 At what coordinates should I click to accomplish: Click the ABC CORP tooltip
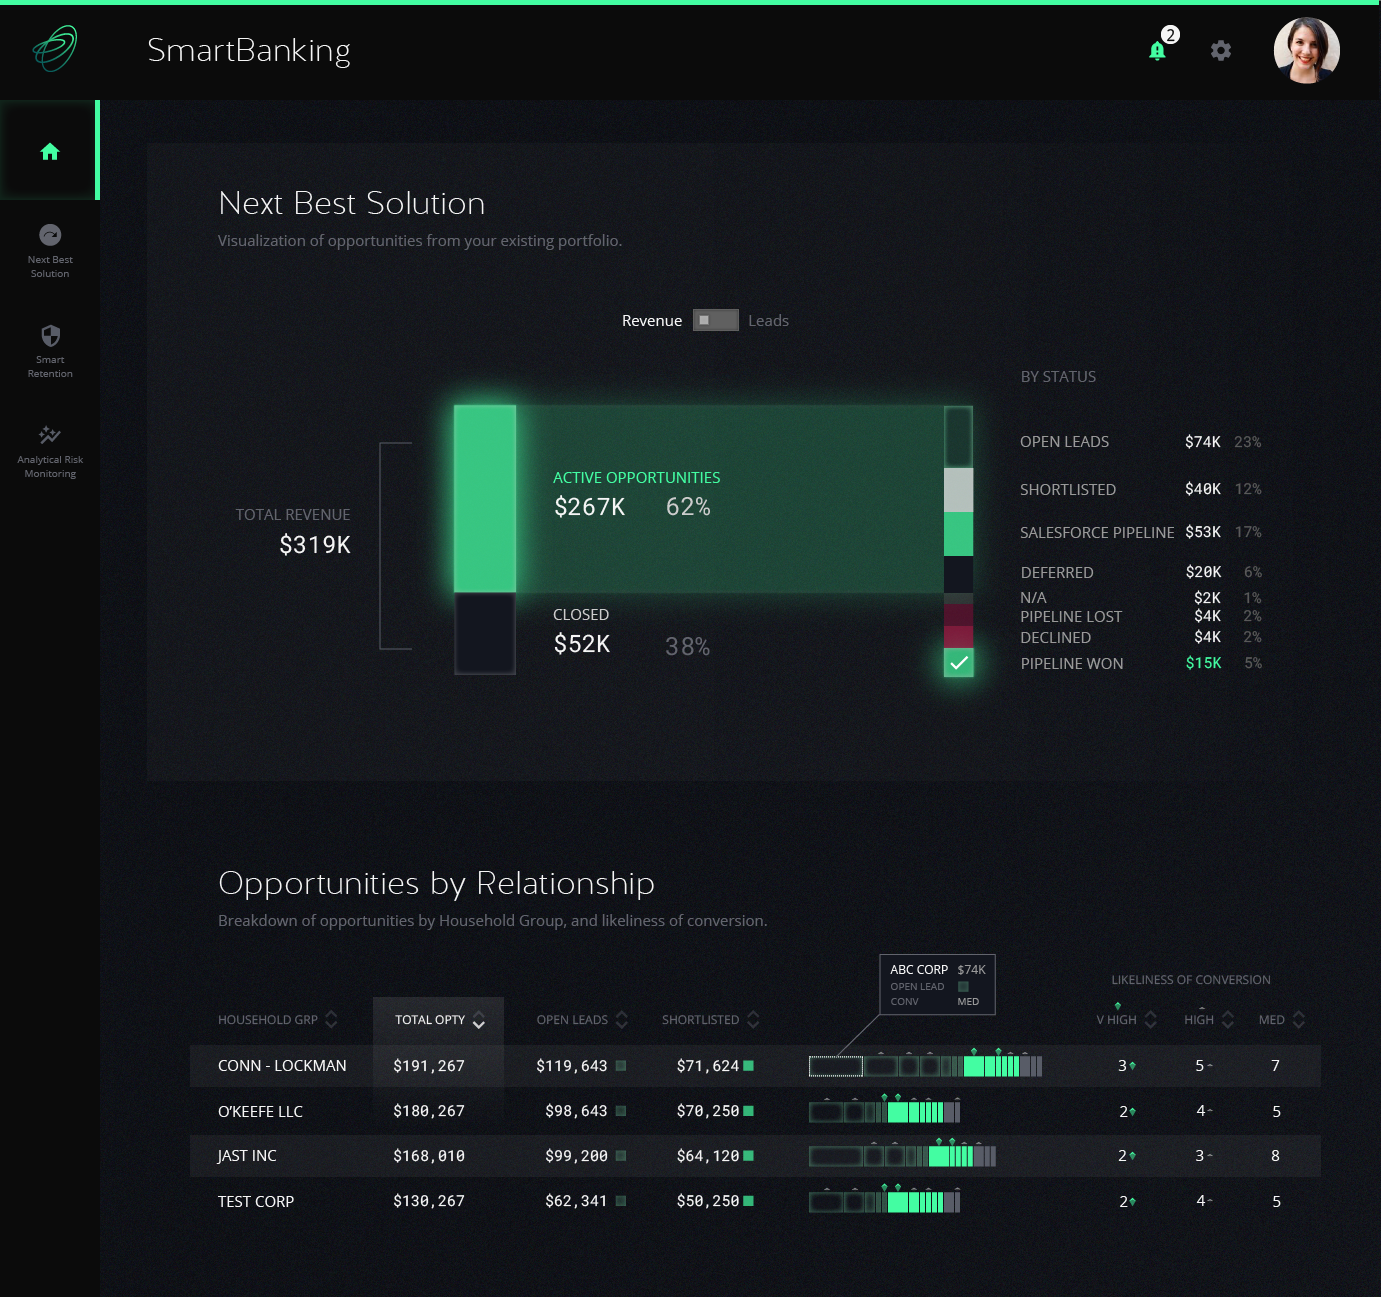[937, 985]
